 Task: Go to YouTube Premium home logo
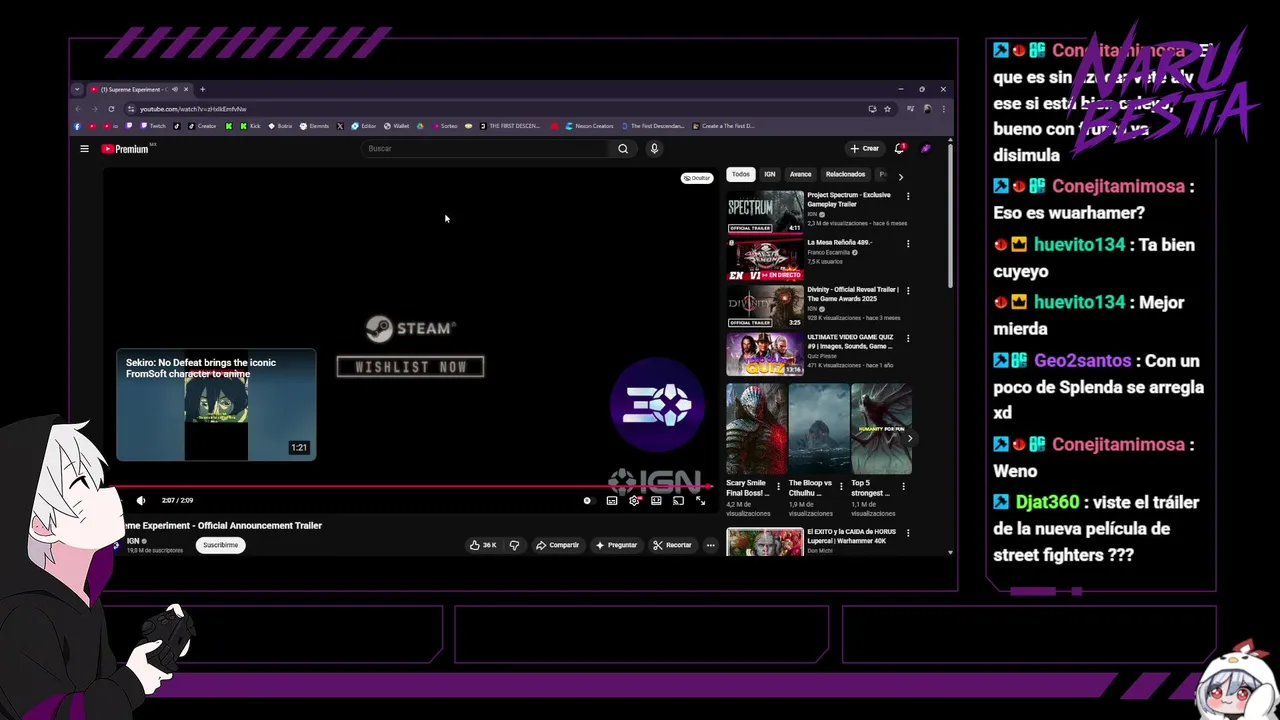[125, 149]
